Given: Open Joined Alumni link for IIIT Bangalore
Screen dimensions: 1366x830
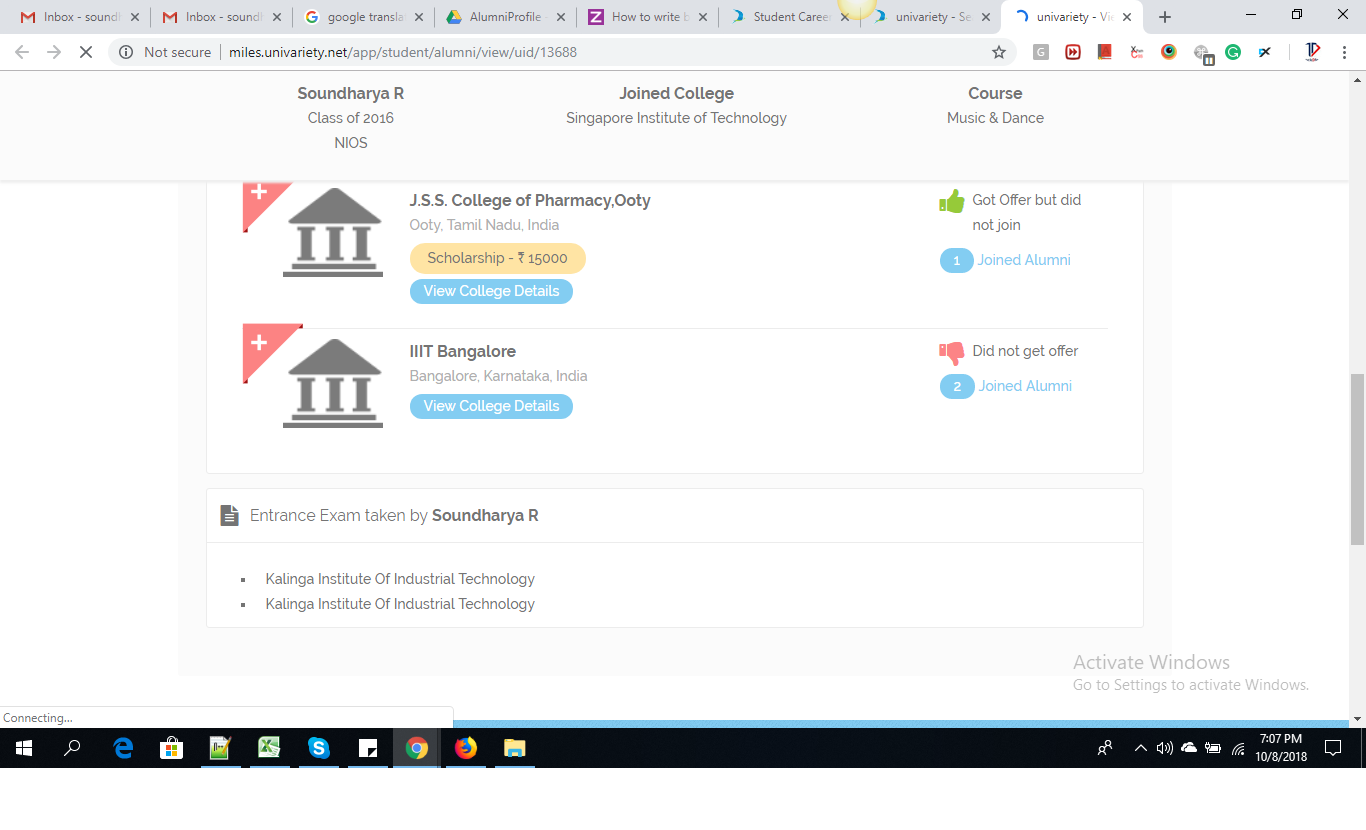Looking at the screenshot, I should 1025,386.
